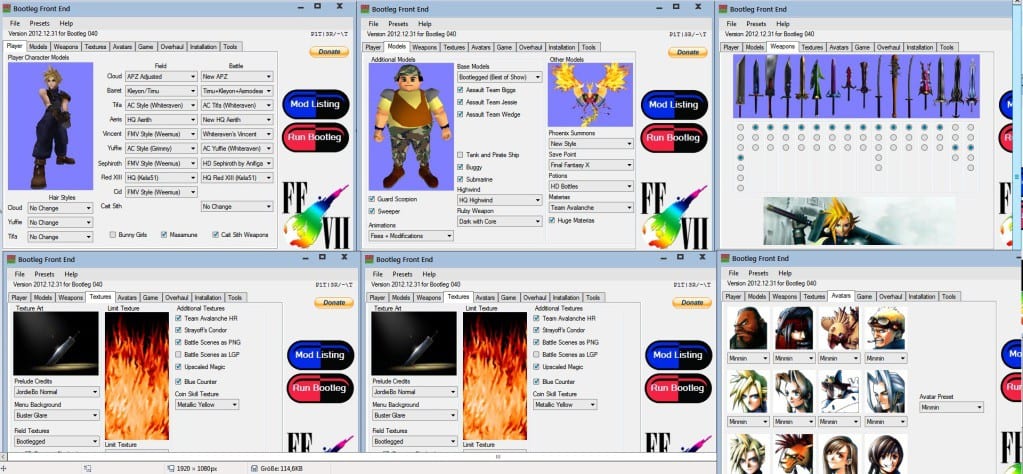Uncheck the Assault Team Biggs option

[460, 89]
